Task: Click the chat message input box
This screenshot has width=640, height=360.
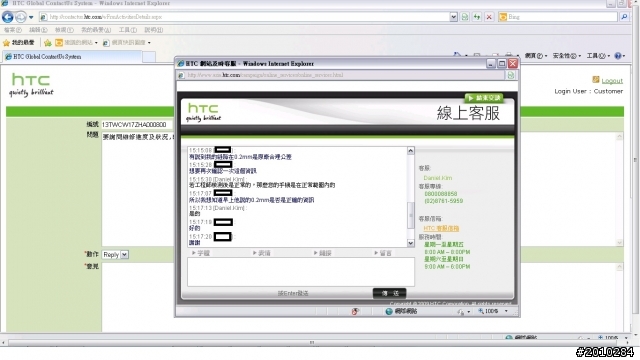Action: 301,272
